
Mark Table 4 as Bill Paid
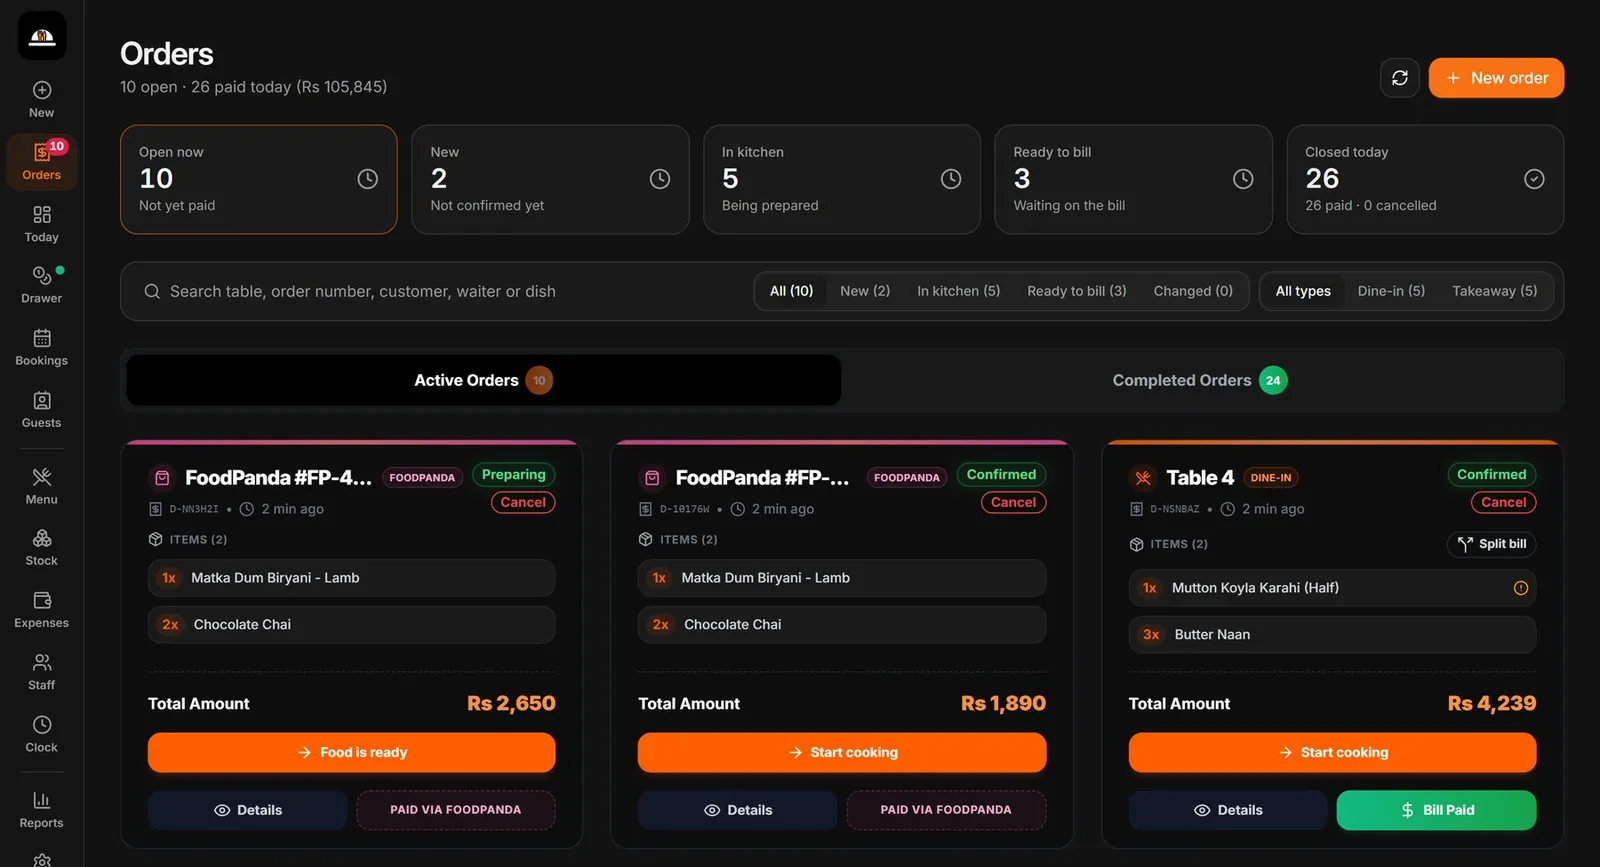point(1436,810)
